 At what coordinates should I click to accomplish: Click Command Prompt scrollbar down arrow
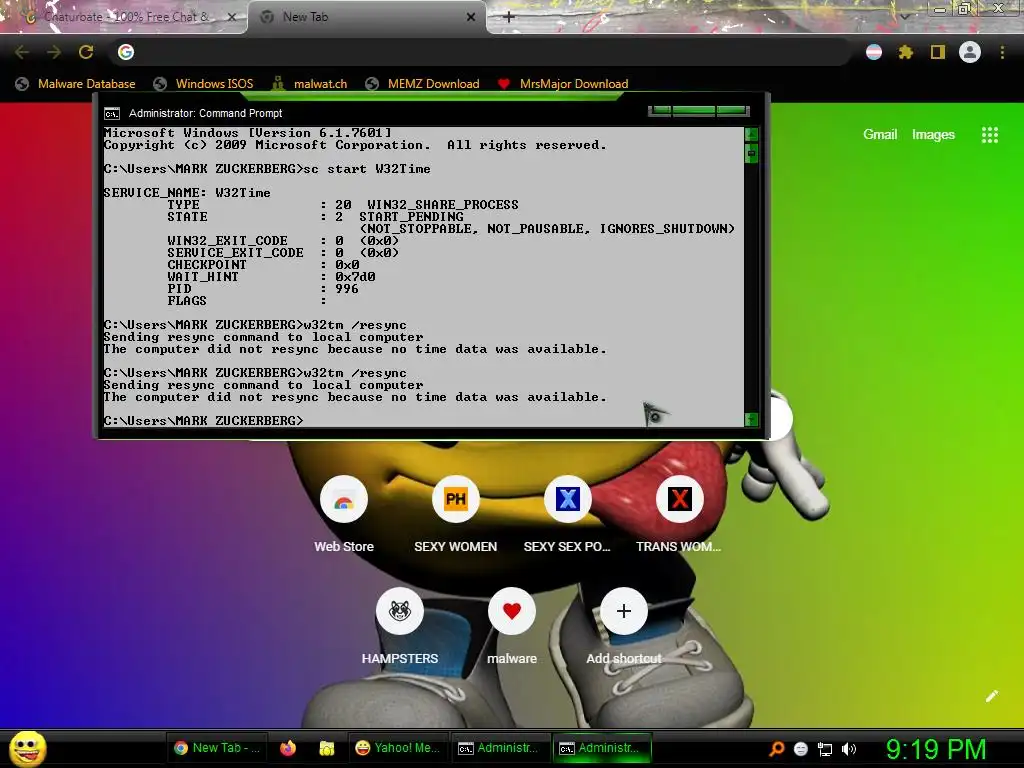[752, 419]
